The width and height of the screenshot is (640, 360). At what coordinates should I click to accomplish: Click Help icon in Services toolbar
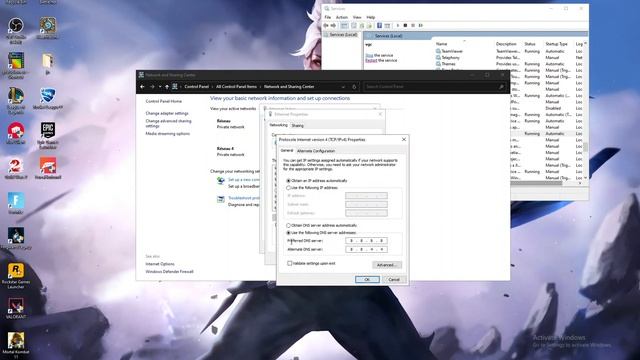click(x=379, y=25)
